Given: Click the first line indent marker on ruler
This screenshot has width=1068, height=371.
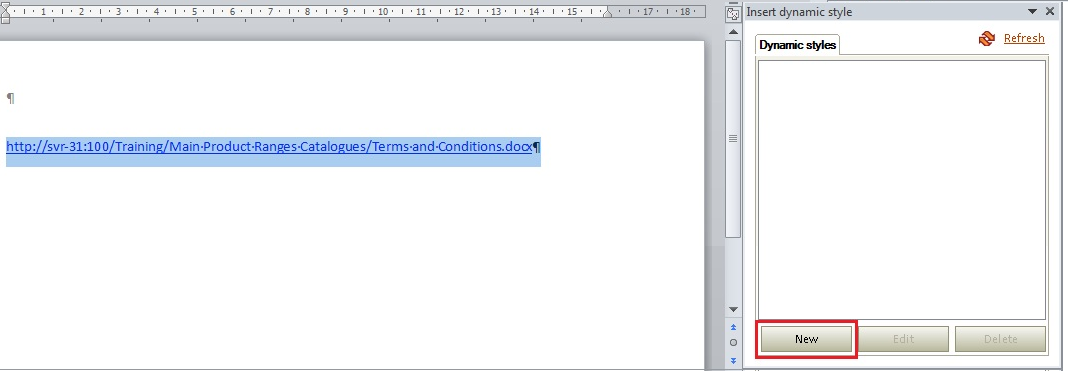Looking at the screenshot, I should tap(5, 7).
